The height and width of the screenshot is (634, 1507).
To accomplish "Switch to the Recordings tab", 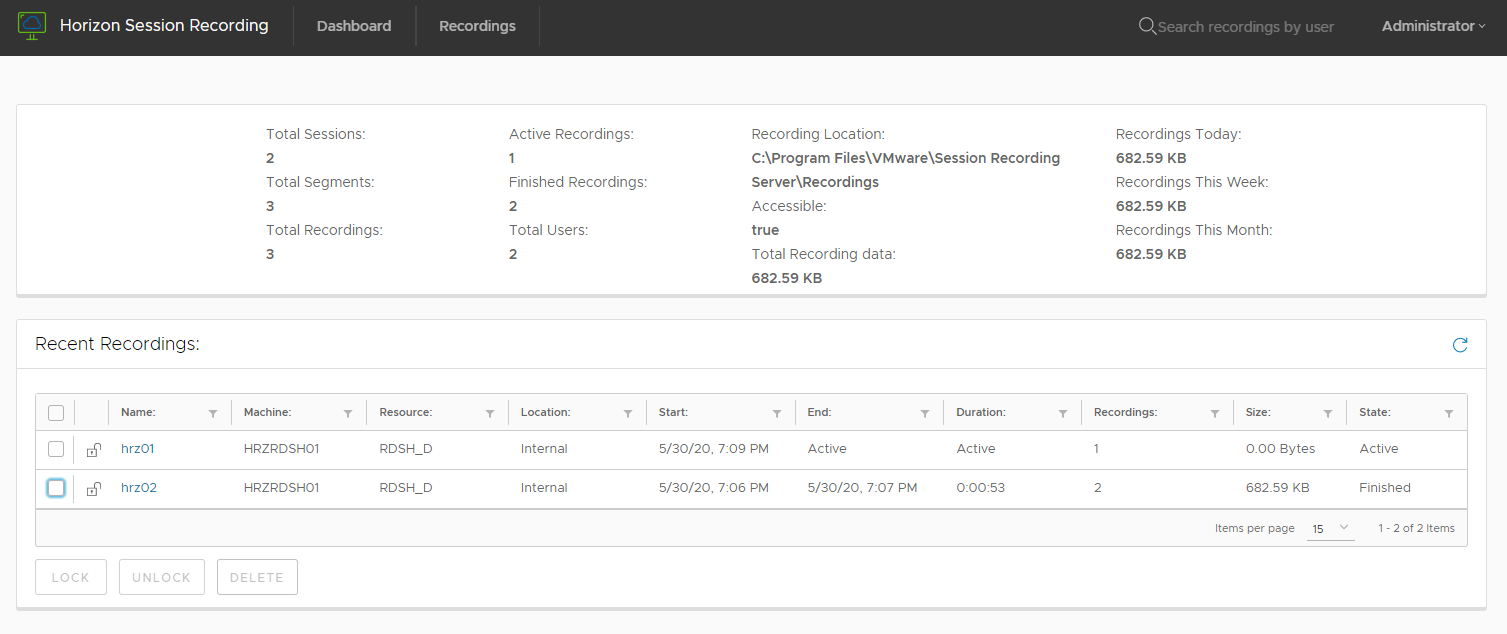I will [477, 26].
